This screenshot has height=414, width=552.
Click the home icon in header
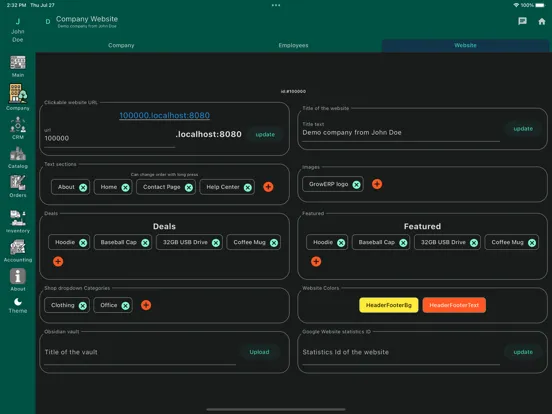[542, 21]
